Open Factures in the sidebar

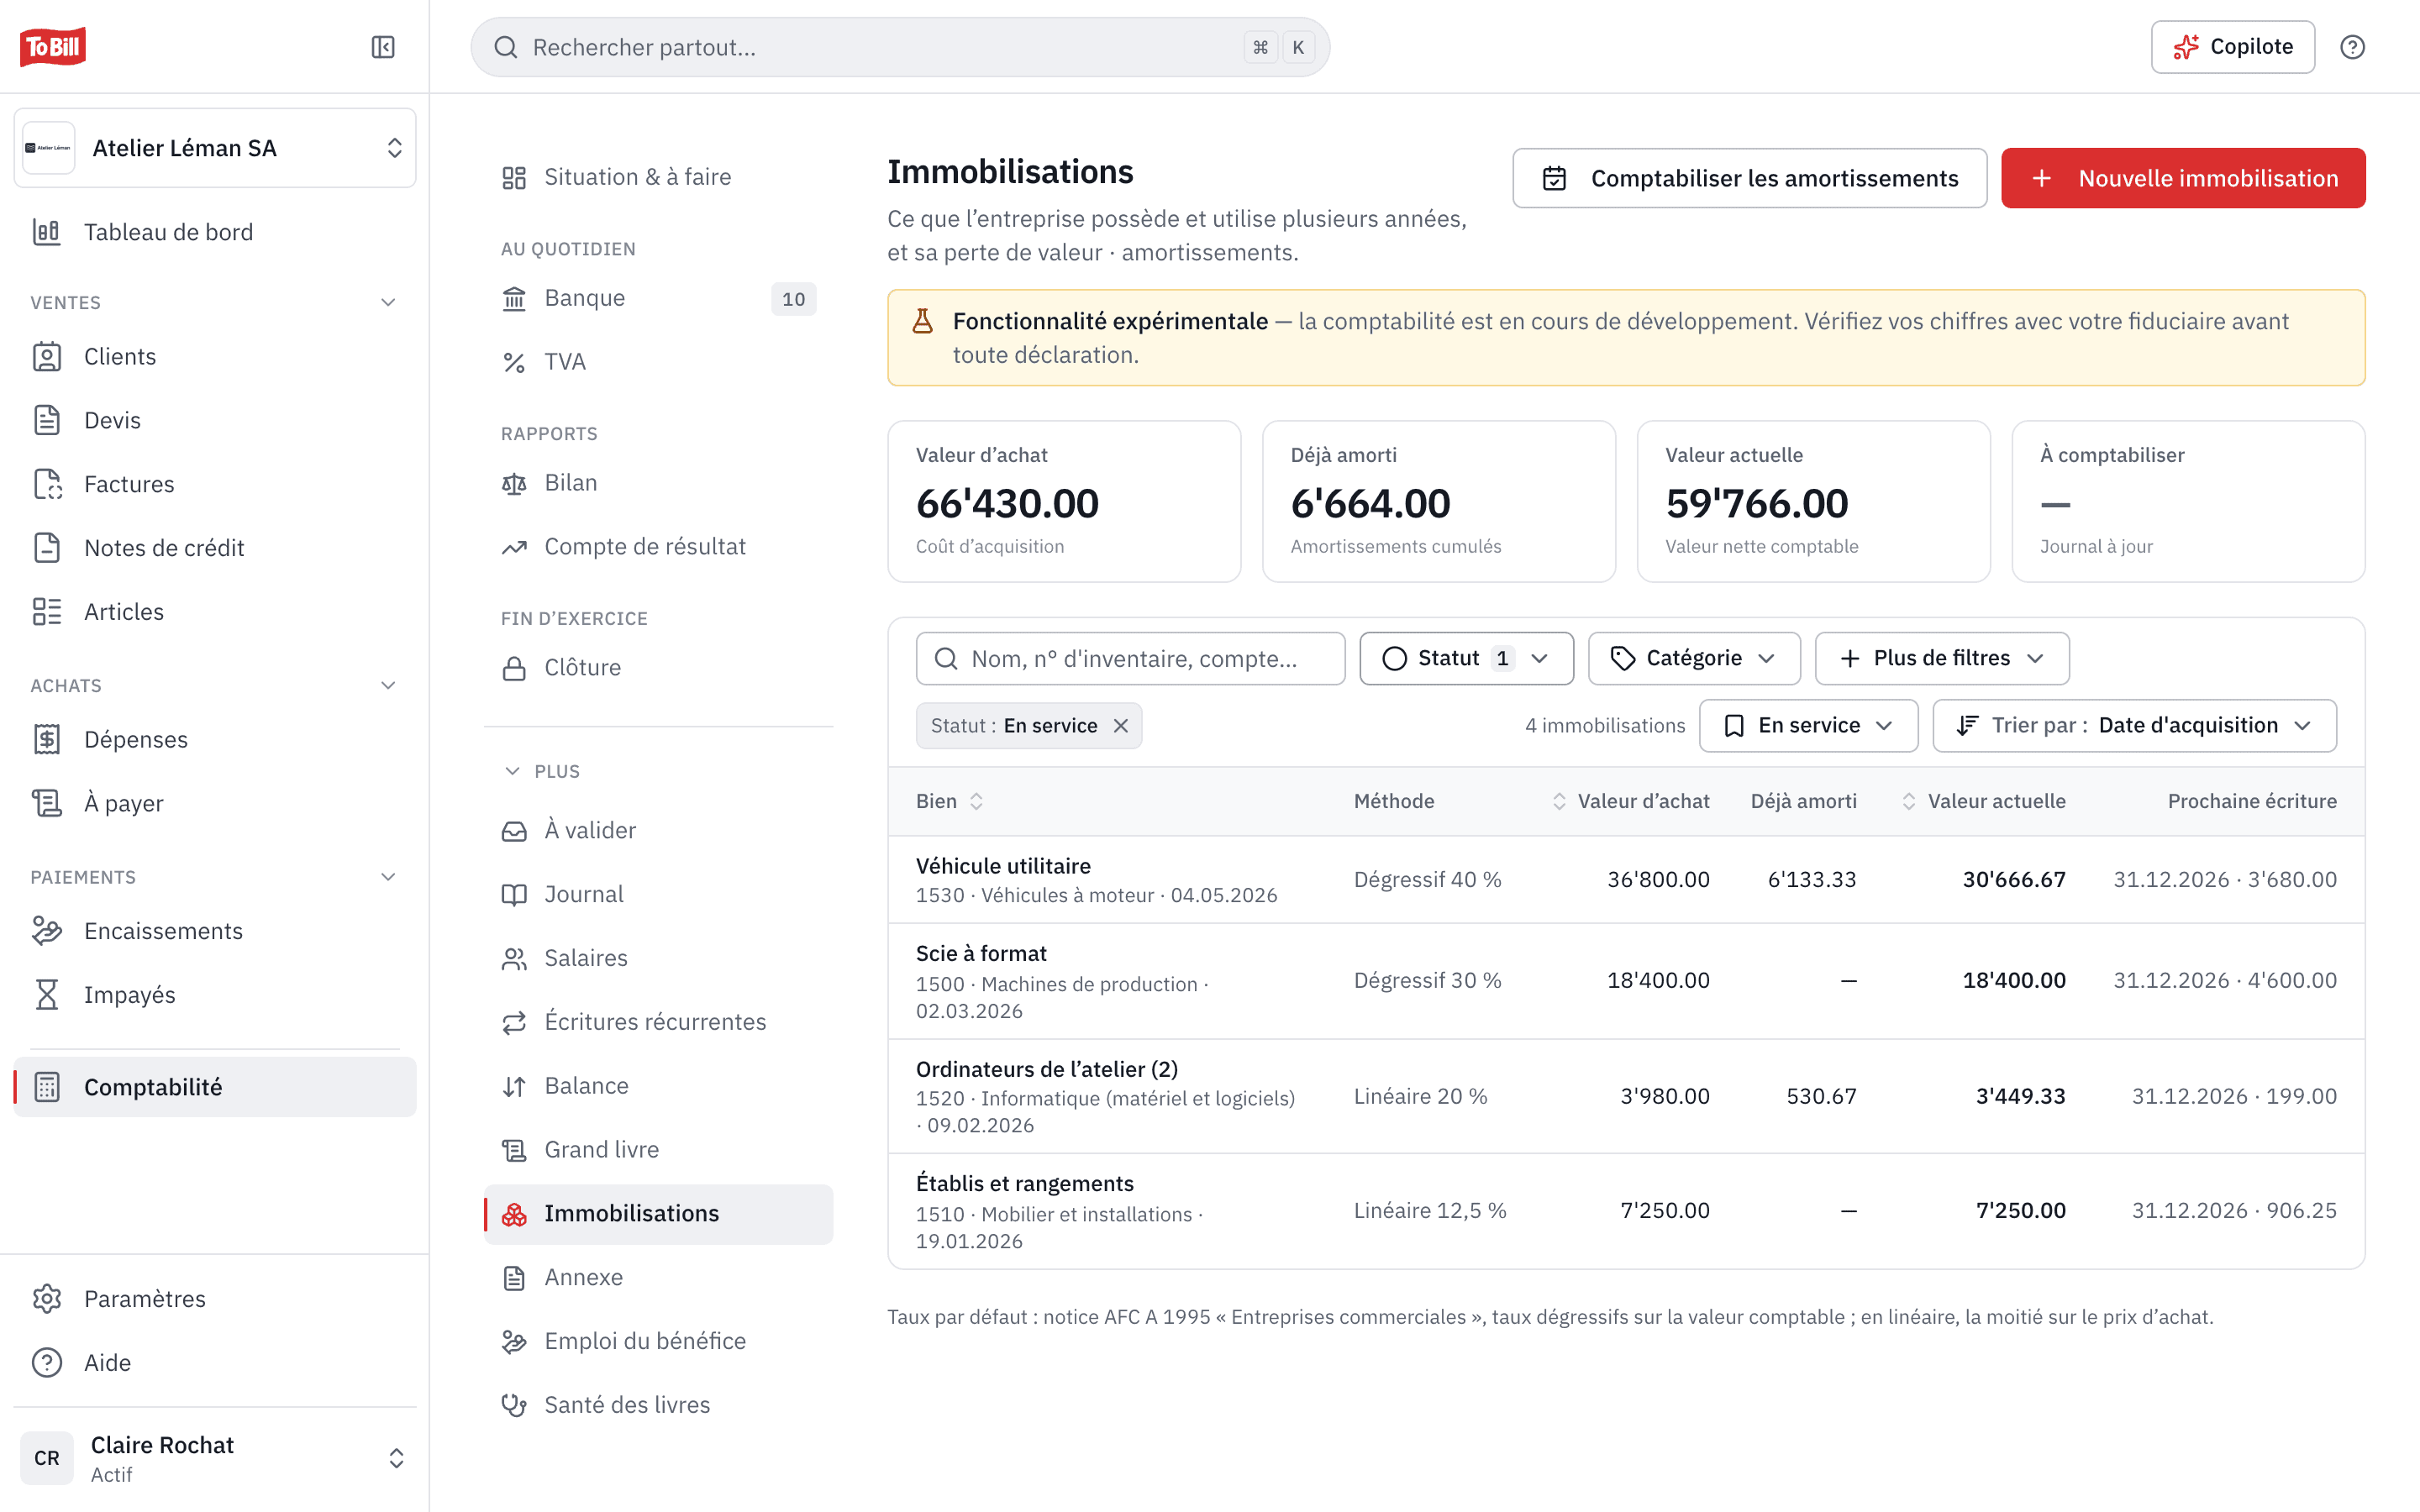pos(215,485)
